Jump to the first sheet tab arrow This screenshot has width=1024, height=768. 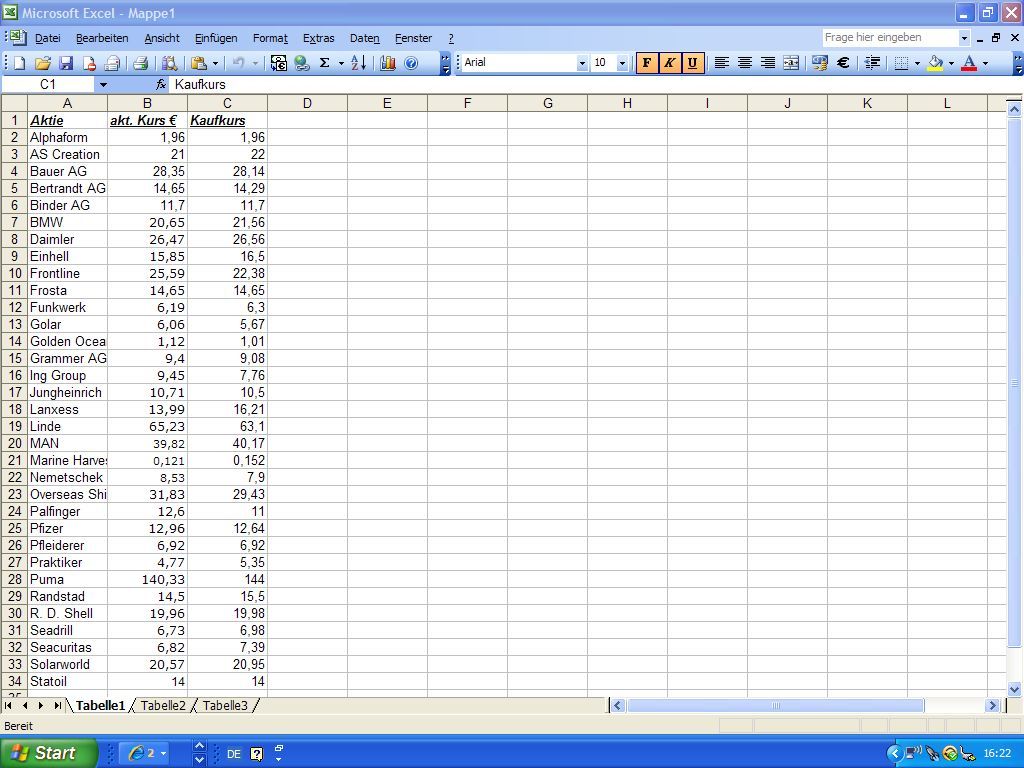(x=8, y=705)
